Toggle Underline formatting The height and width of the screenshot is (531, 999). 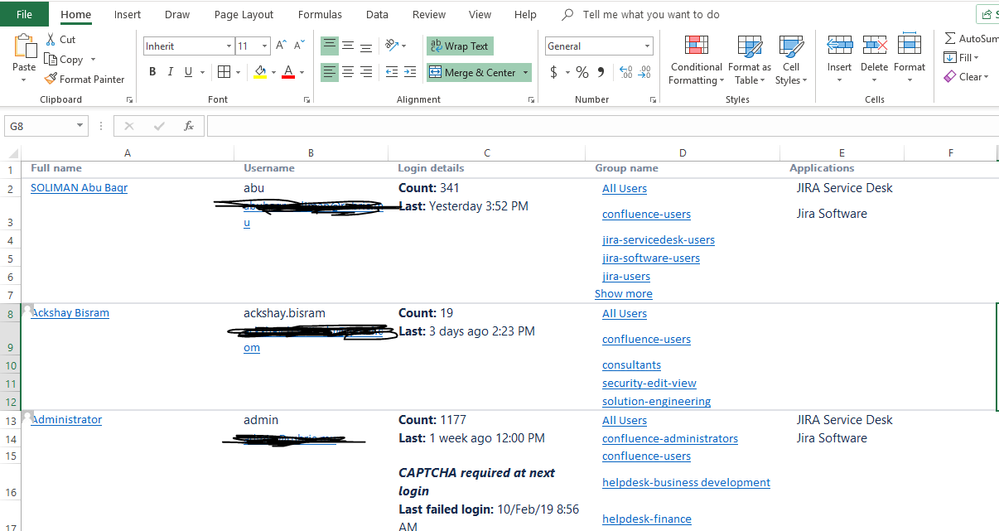tap(188, 72)
